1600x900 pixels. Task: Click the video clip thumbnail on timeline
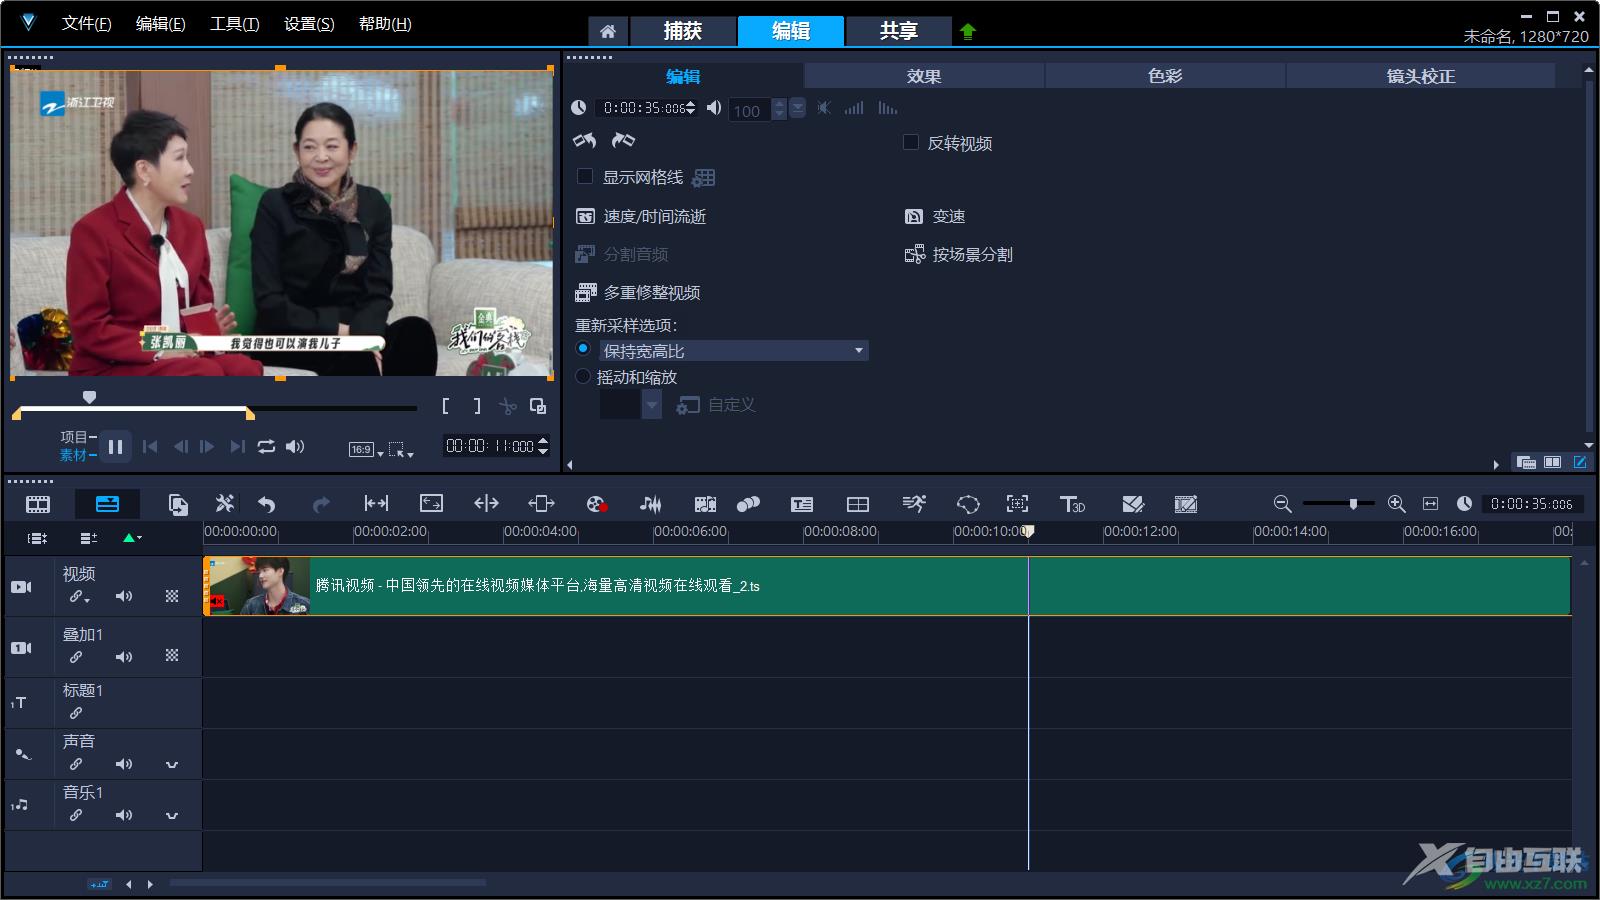point(258,586)
